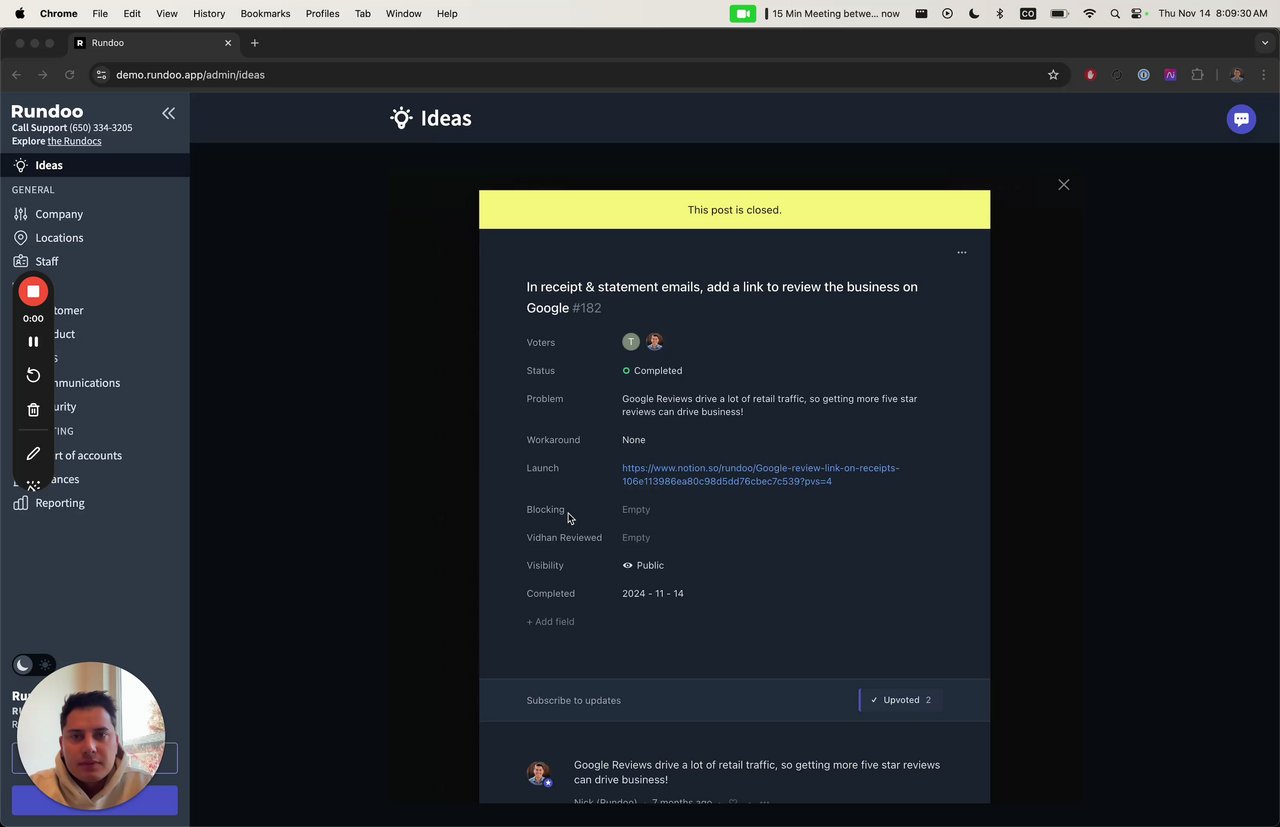The image size is (1280, 827).
Task: Click the commenter's profile avatar
Action: pyautogui.click(x=539, y=773)
